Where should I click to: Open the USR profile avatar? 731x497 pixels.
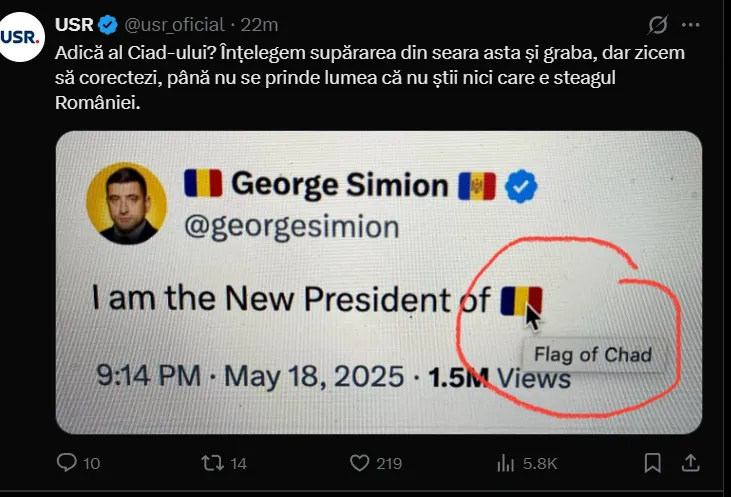click(22, 38)
